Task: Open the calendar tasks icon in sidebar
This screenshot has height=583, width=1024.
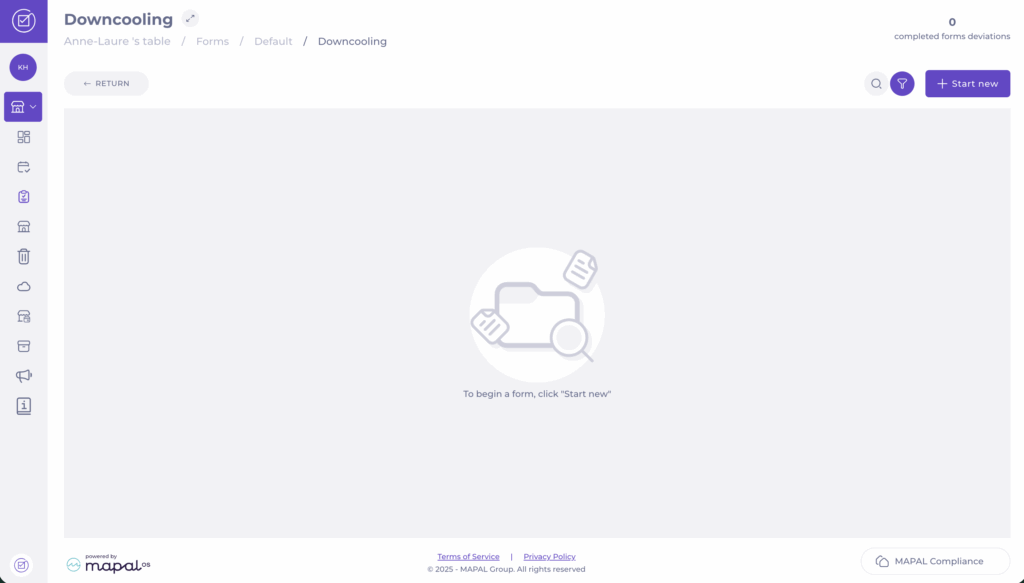Action: [24, 167]
